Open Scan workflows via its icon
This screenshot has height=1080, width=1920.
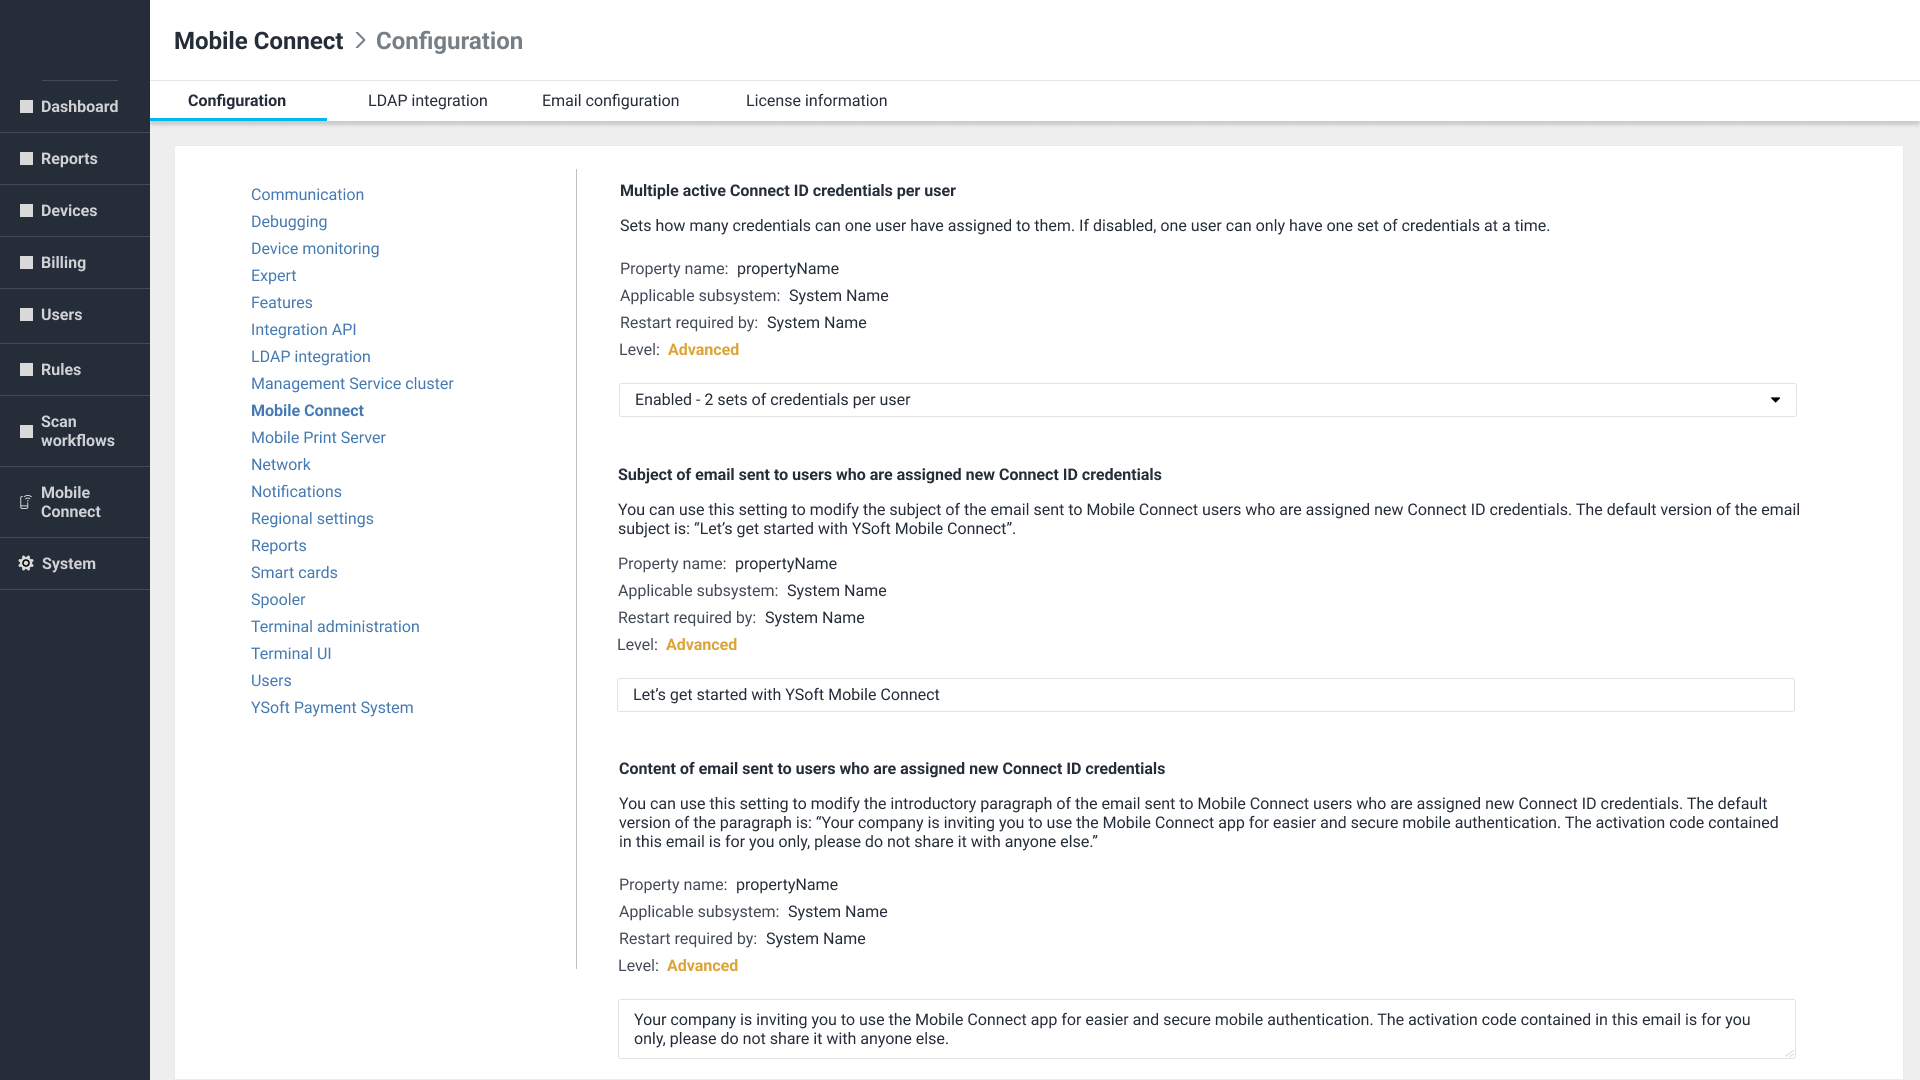pyautogui.click(x=27, y=432)
